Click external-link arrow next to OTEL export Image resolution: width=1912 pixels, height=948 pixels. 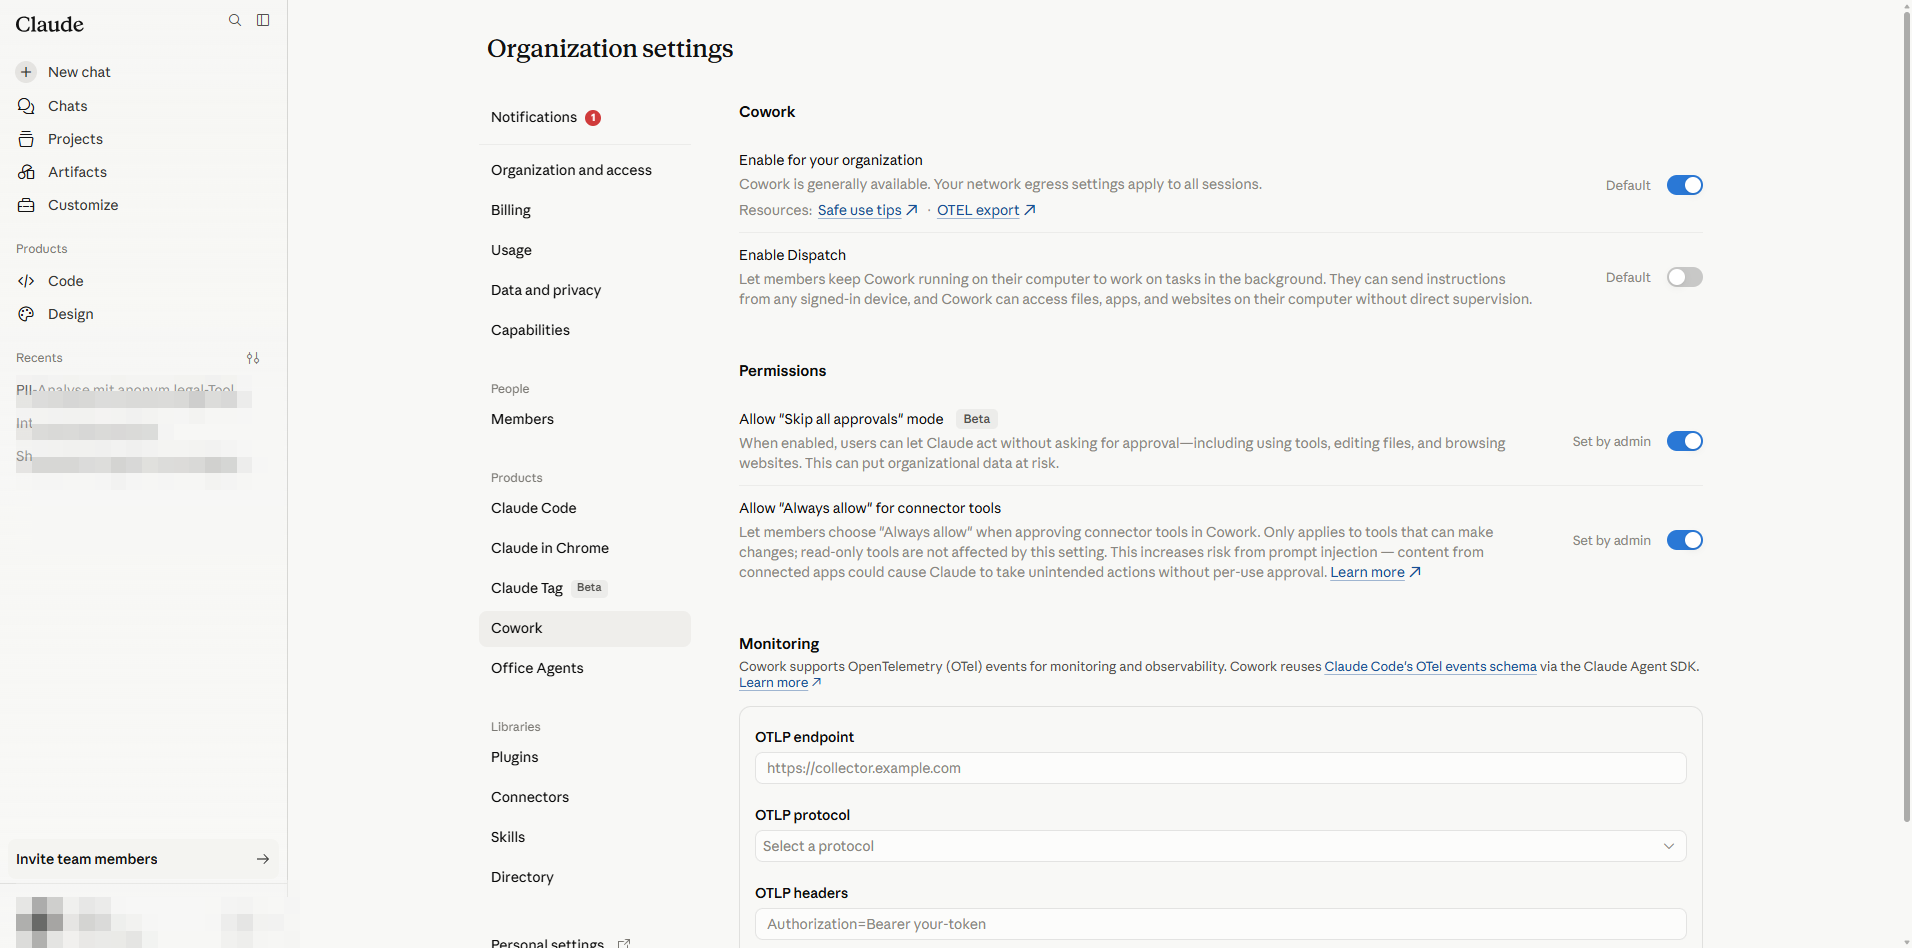pyautogui.click(x=1030, y=210)
